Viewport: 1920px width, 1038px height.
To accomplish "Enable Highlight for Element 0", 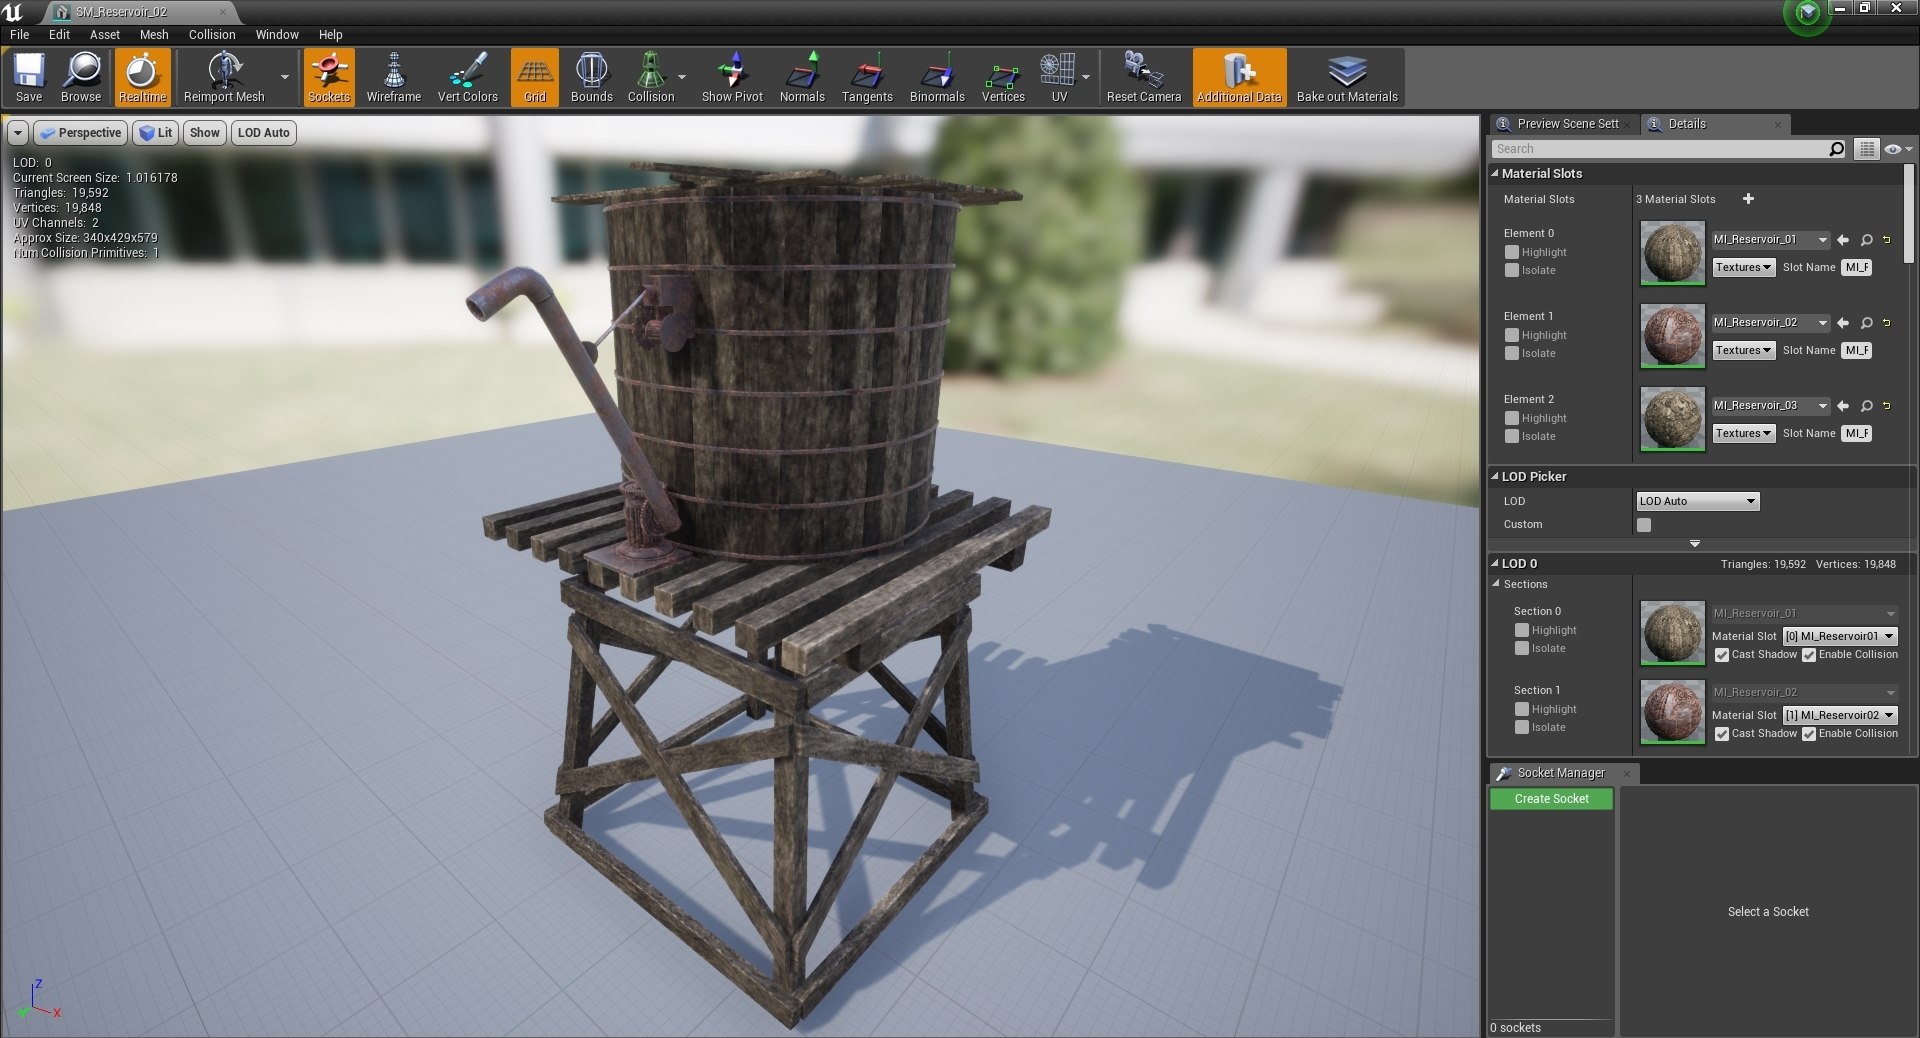I will pyautogui.click(x=1512, y=252).
